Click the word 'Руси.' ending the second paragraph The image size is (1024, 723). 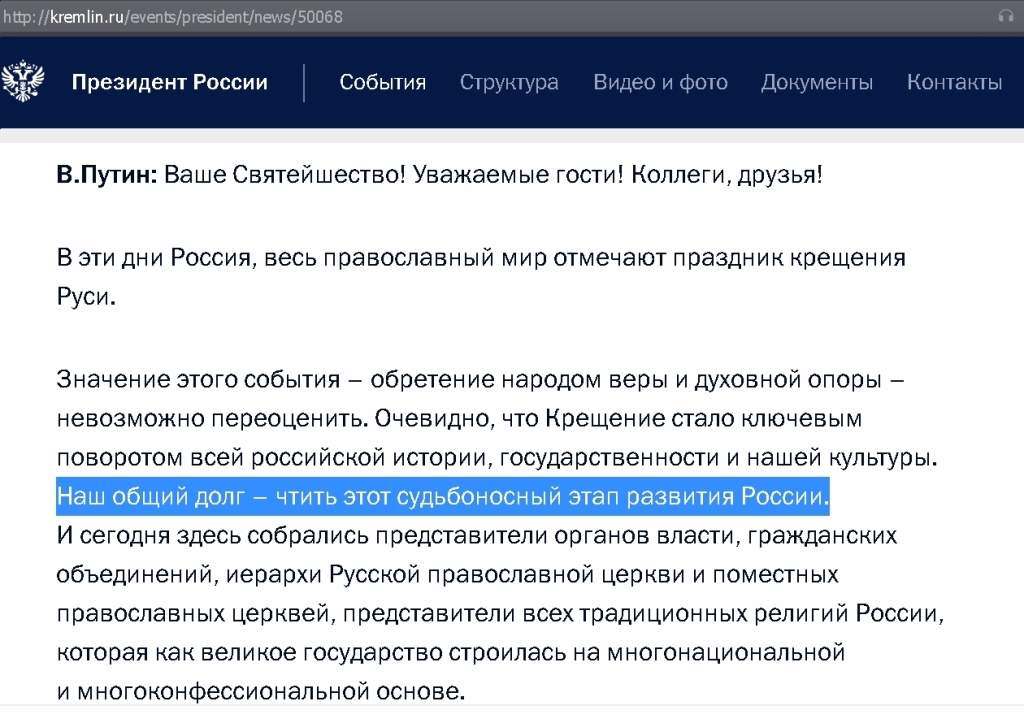[x=86, y=297]
